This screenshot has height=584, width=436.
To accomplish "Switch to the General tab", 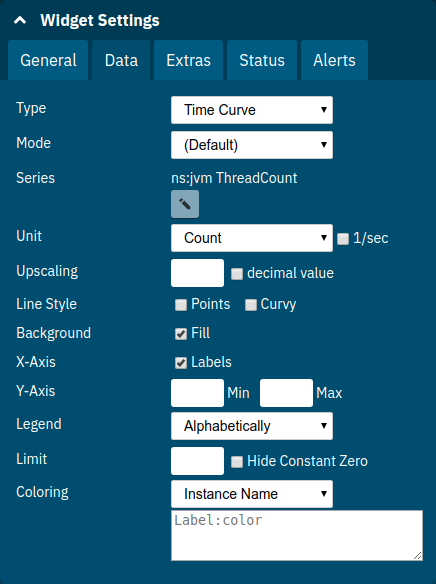I will point(48,60).
